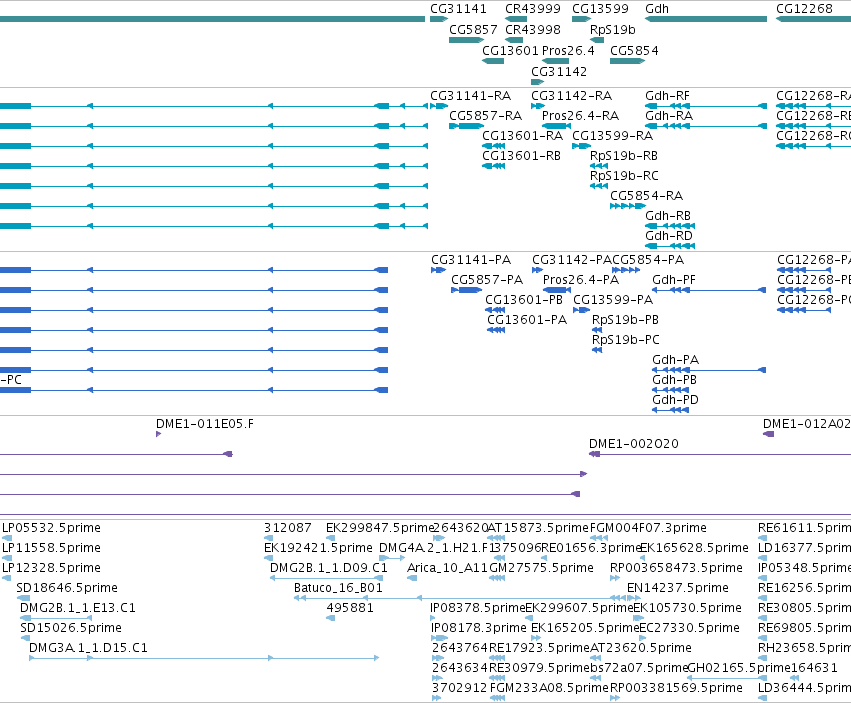Image resolution: width=851 pixels, height=703 pixels.
Task: Click the RpS19b-PC protein label
Action: [626, 340]
